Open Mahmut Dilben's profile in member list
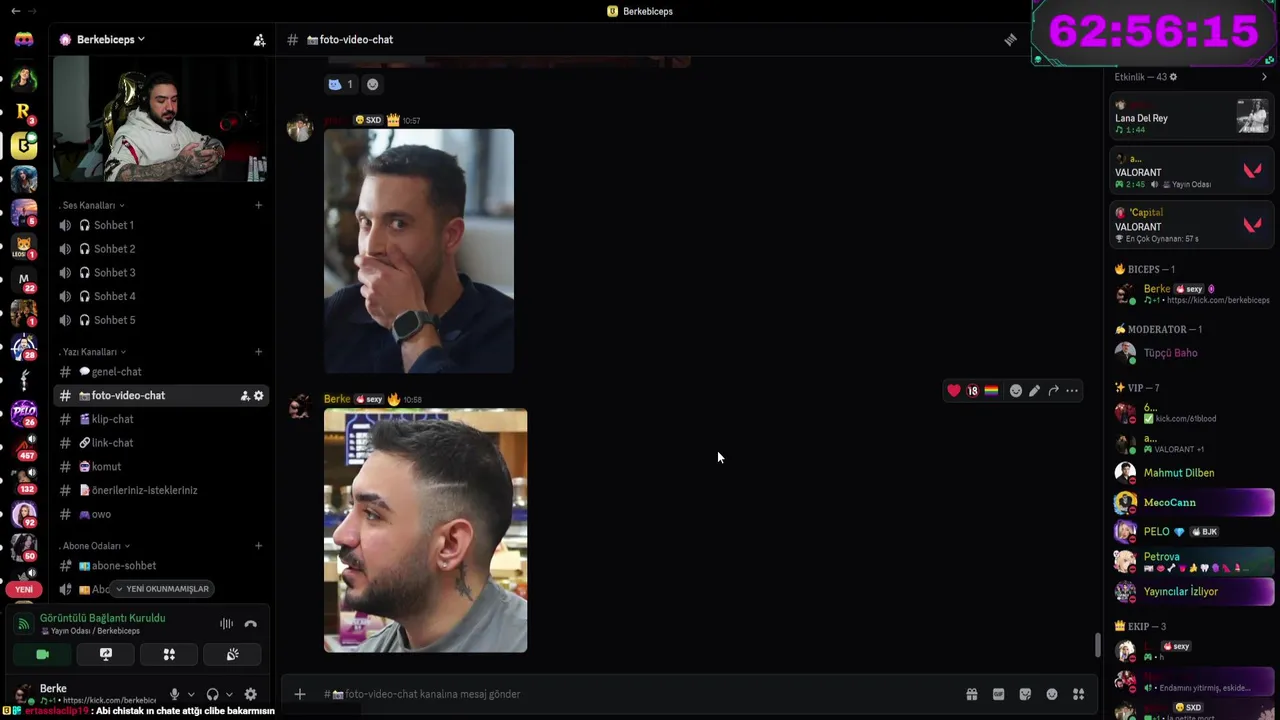This screenshot has height=720, width=1280. [1193, 473]
